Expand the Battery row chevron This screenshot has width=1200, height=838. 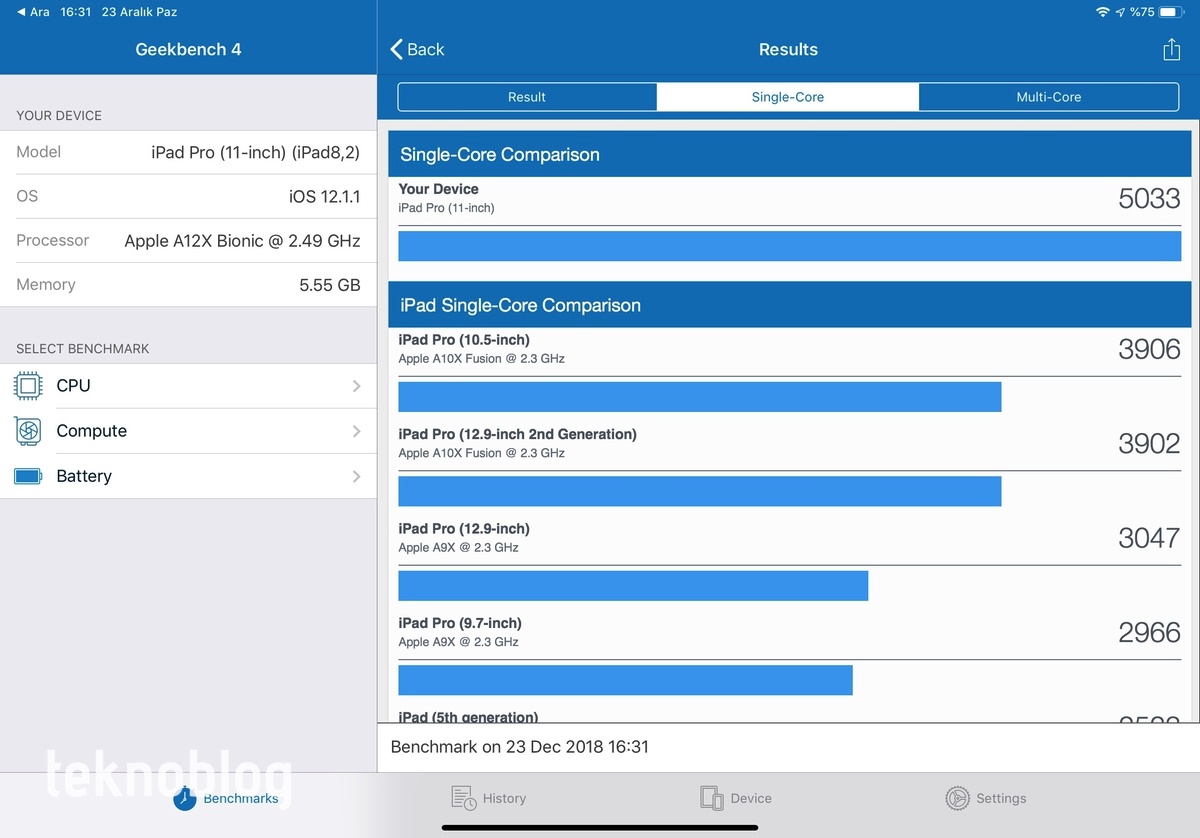tap(356, 477)
